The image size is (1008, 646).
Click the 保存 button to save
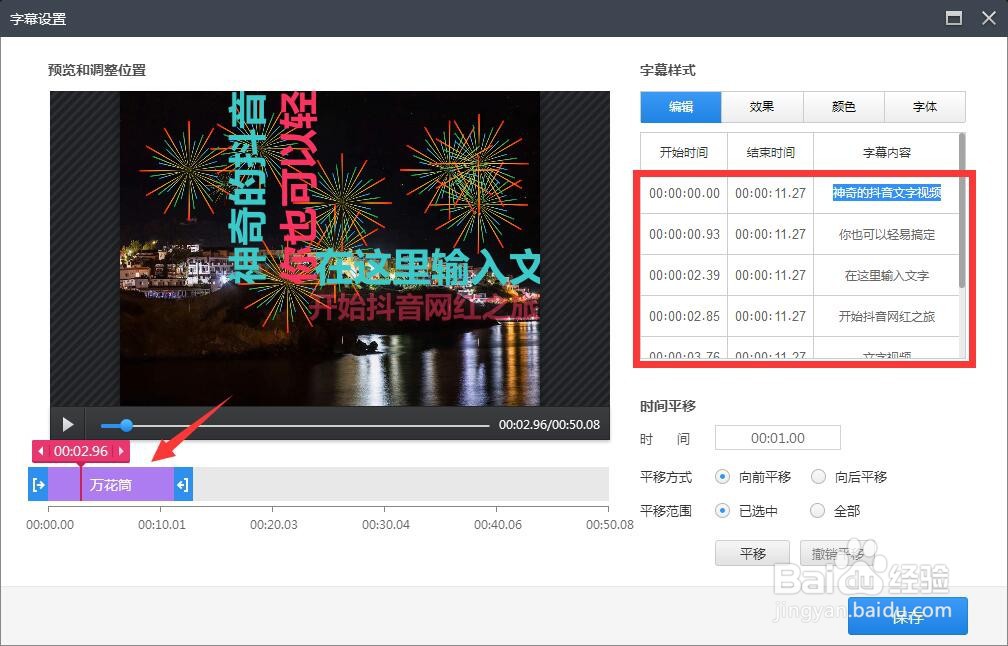point(908,617)
